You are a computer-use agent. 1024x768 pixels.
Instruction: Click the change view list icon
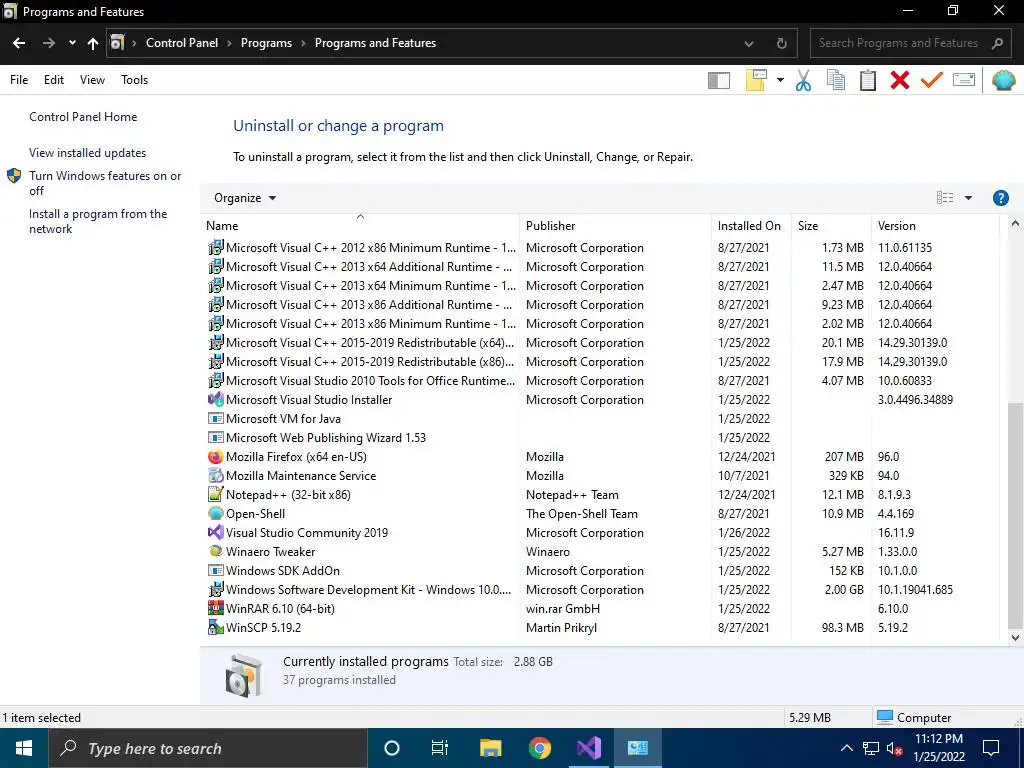click(x=945, y=198)
